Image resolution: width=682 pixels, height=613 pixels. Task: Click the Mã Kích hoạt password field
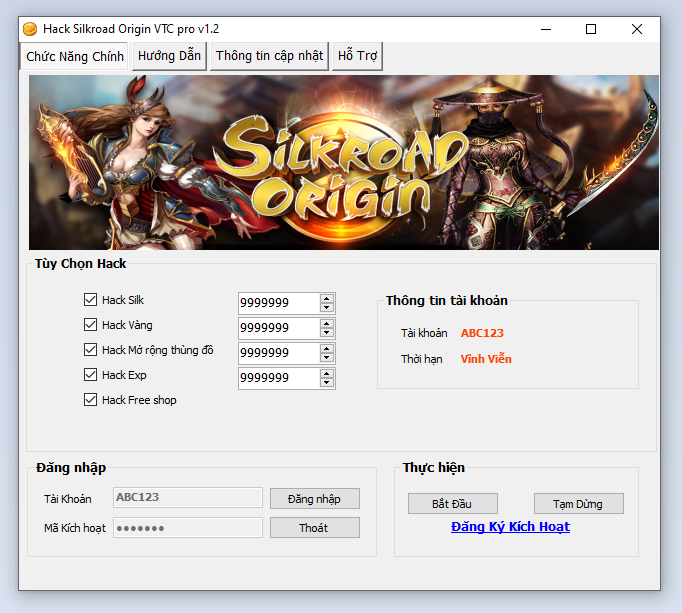[x=187, y=528]
